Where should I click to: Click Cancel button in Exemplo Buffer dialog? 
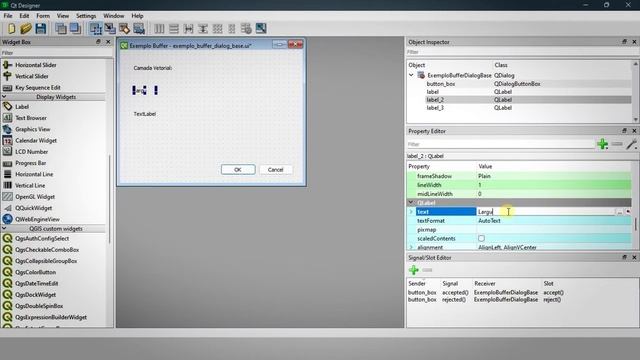[x=276, y=169]
